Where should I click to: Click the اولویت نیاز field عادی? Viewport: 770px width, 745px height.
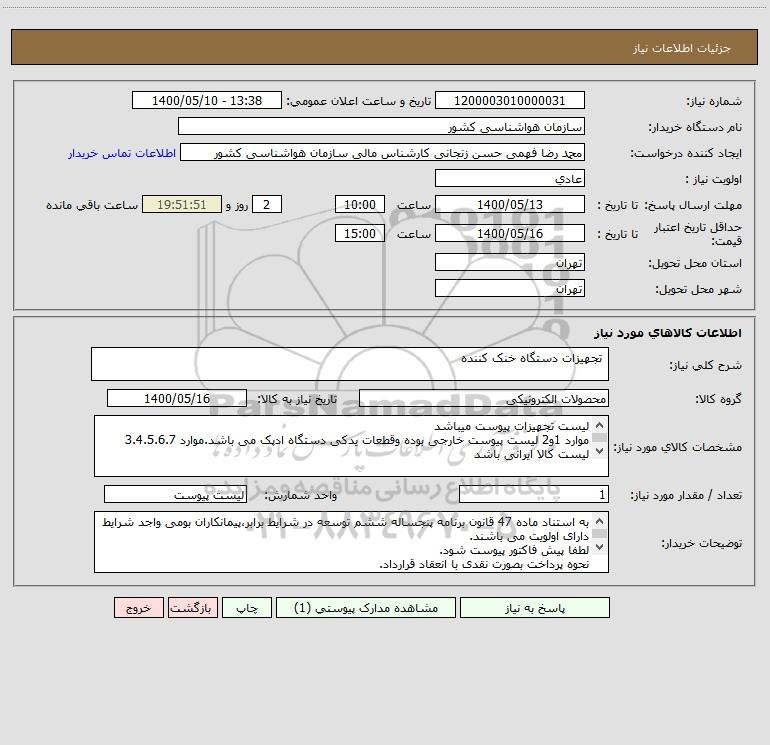[510, 178]
